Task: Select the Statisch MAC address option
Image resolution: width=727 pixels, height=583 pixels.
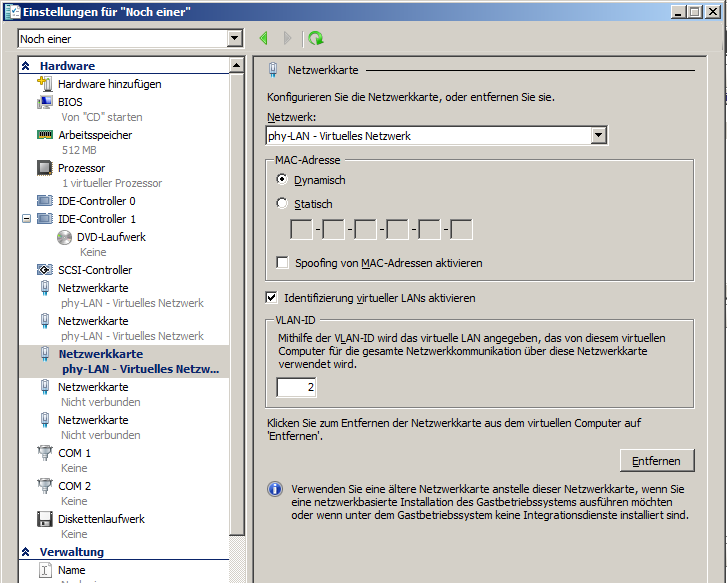Action: pos(281,203)
